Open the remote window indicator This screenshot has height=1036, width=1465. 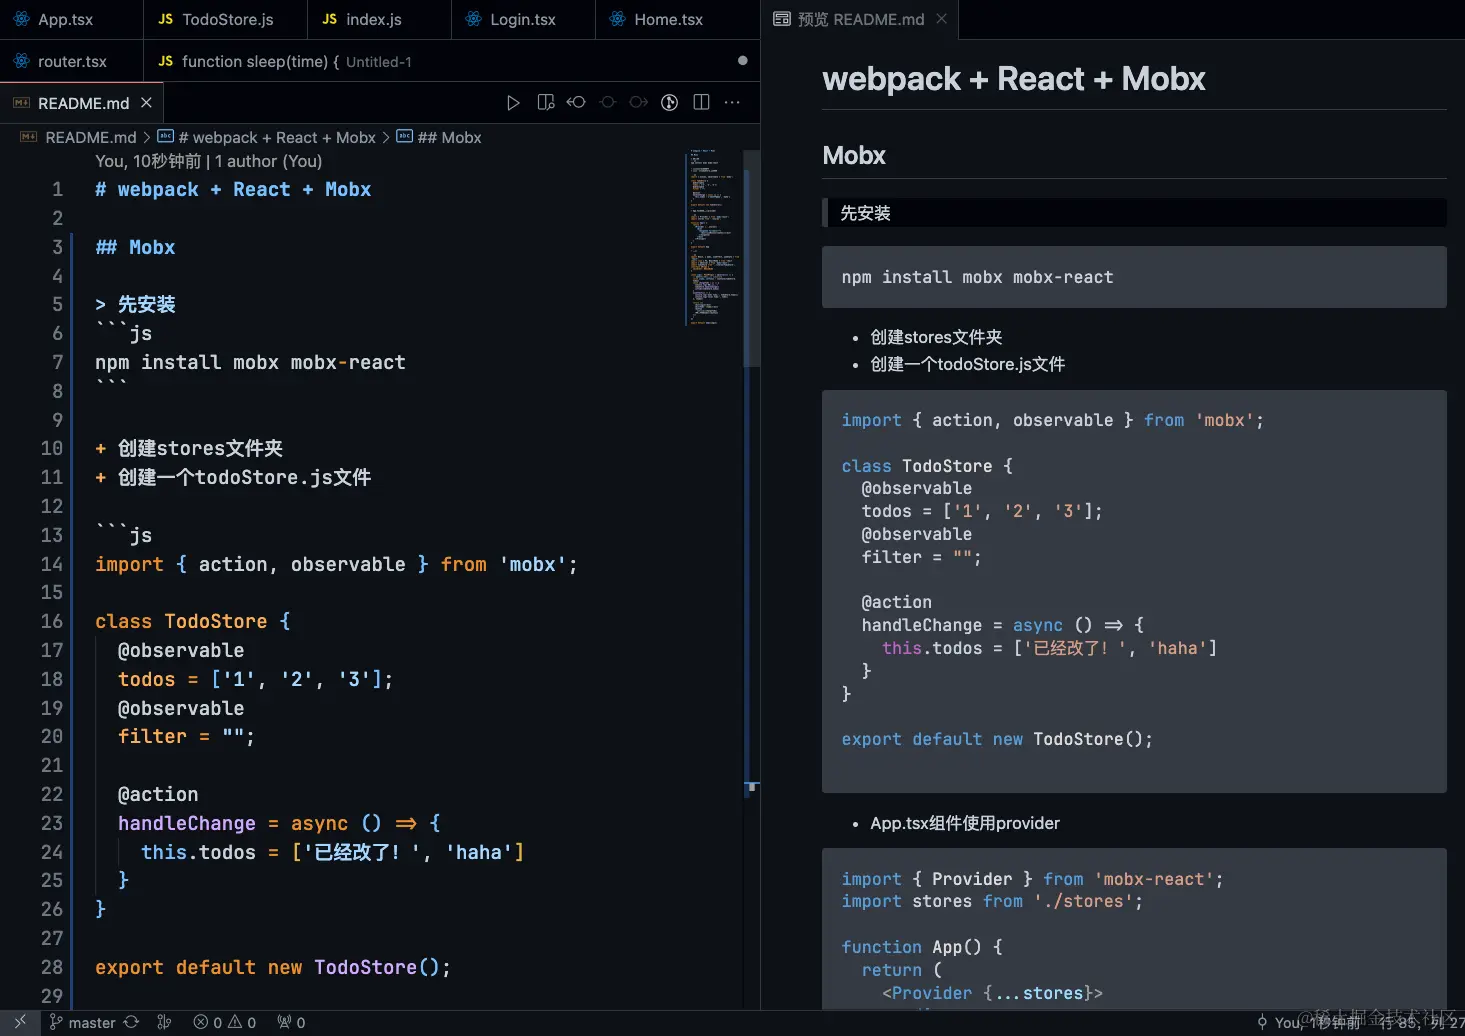20,1022
